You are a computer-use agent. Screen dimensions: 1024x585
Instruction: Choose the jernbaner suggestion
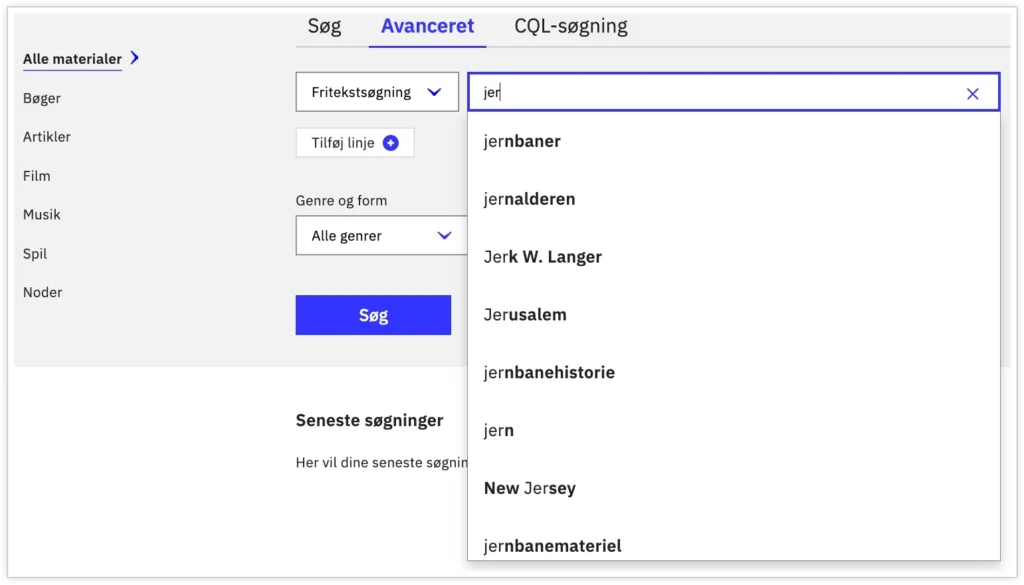coord(522,141)
